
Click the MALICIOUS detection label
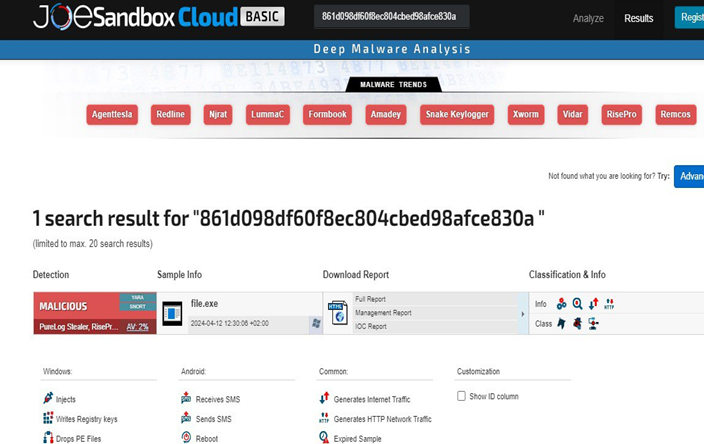[63, 306]
